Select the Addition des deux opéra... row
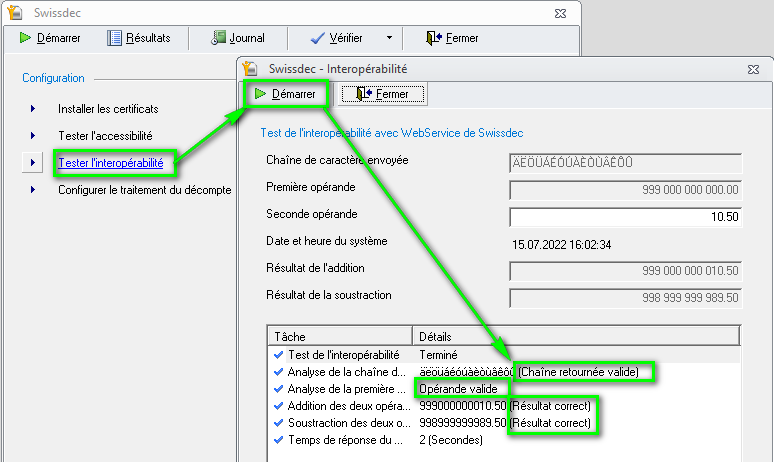 click(x=504, y=406)
